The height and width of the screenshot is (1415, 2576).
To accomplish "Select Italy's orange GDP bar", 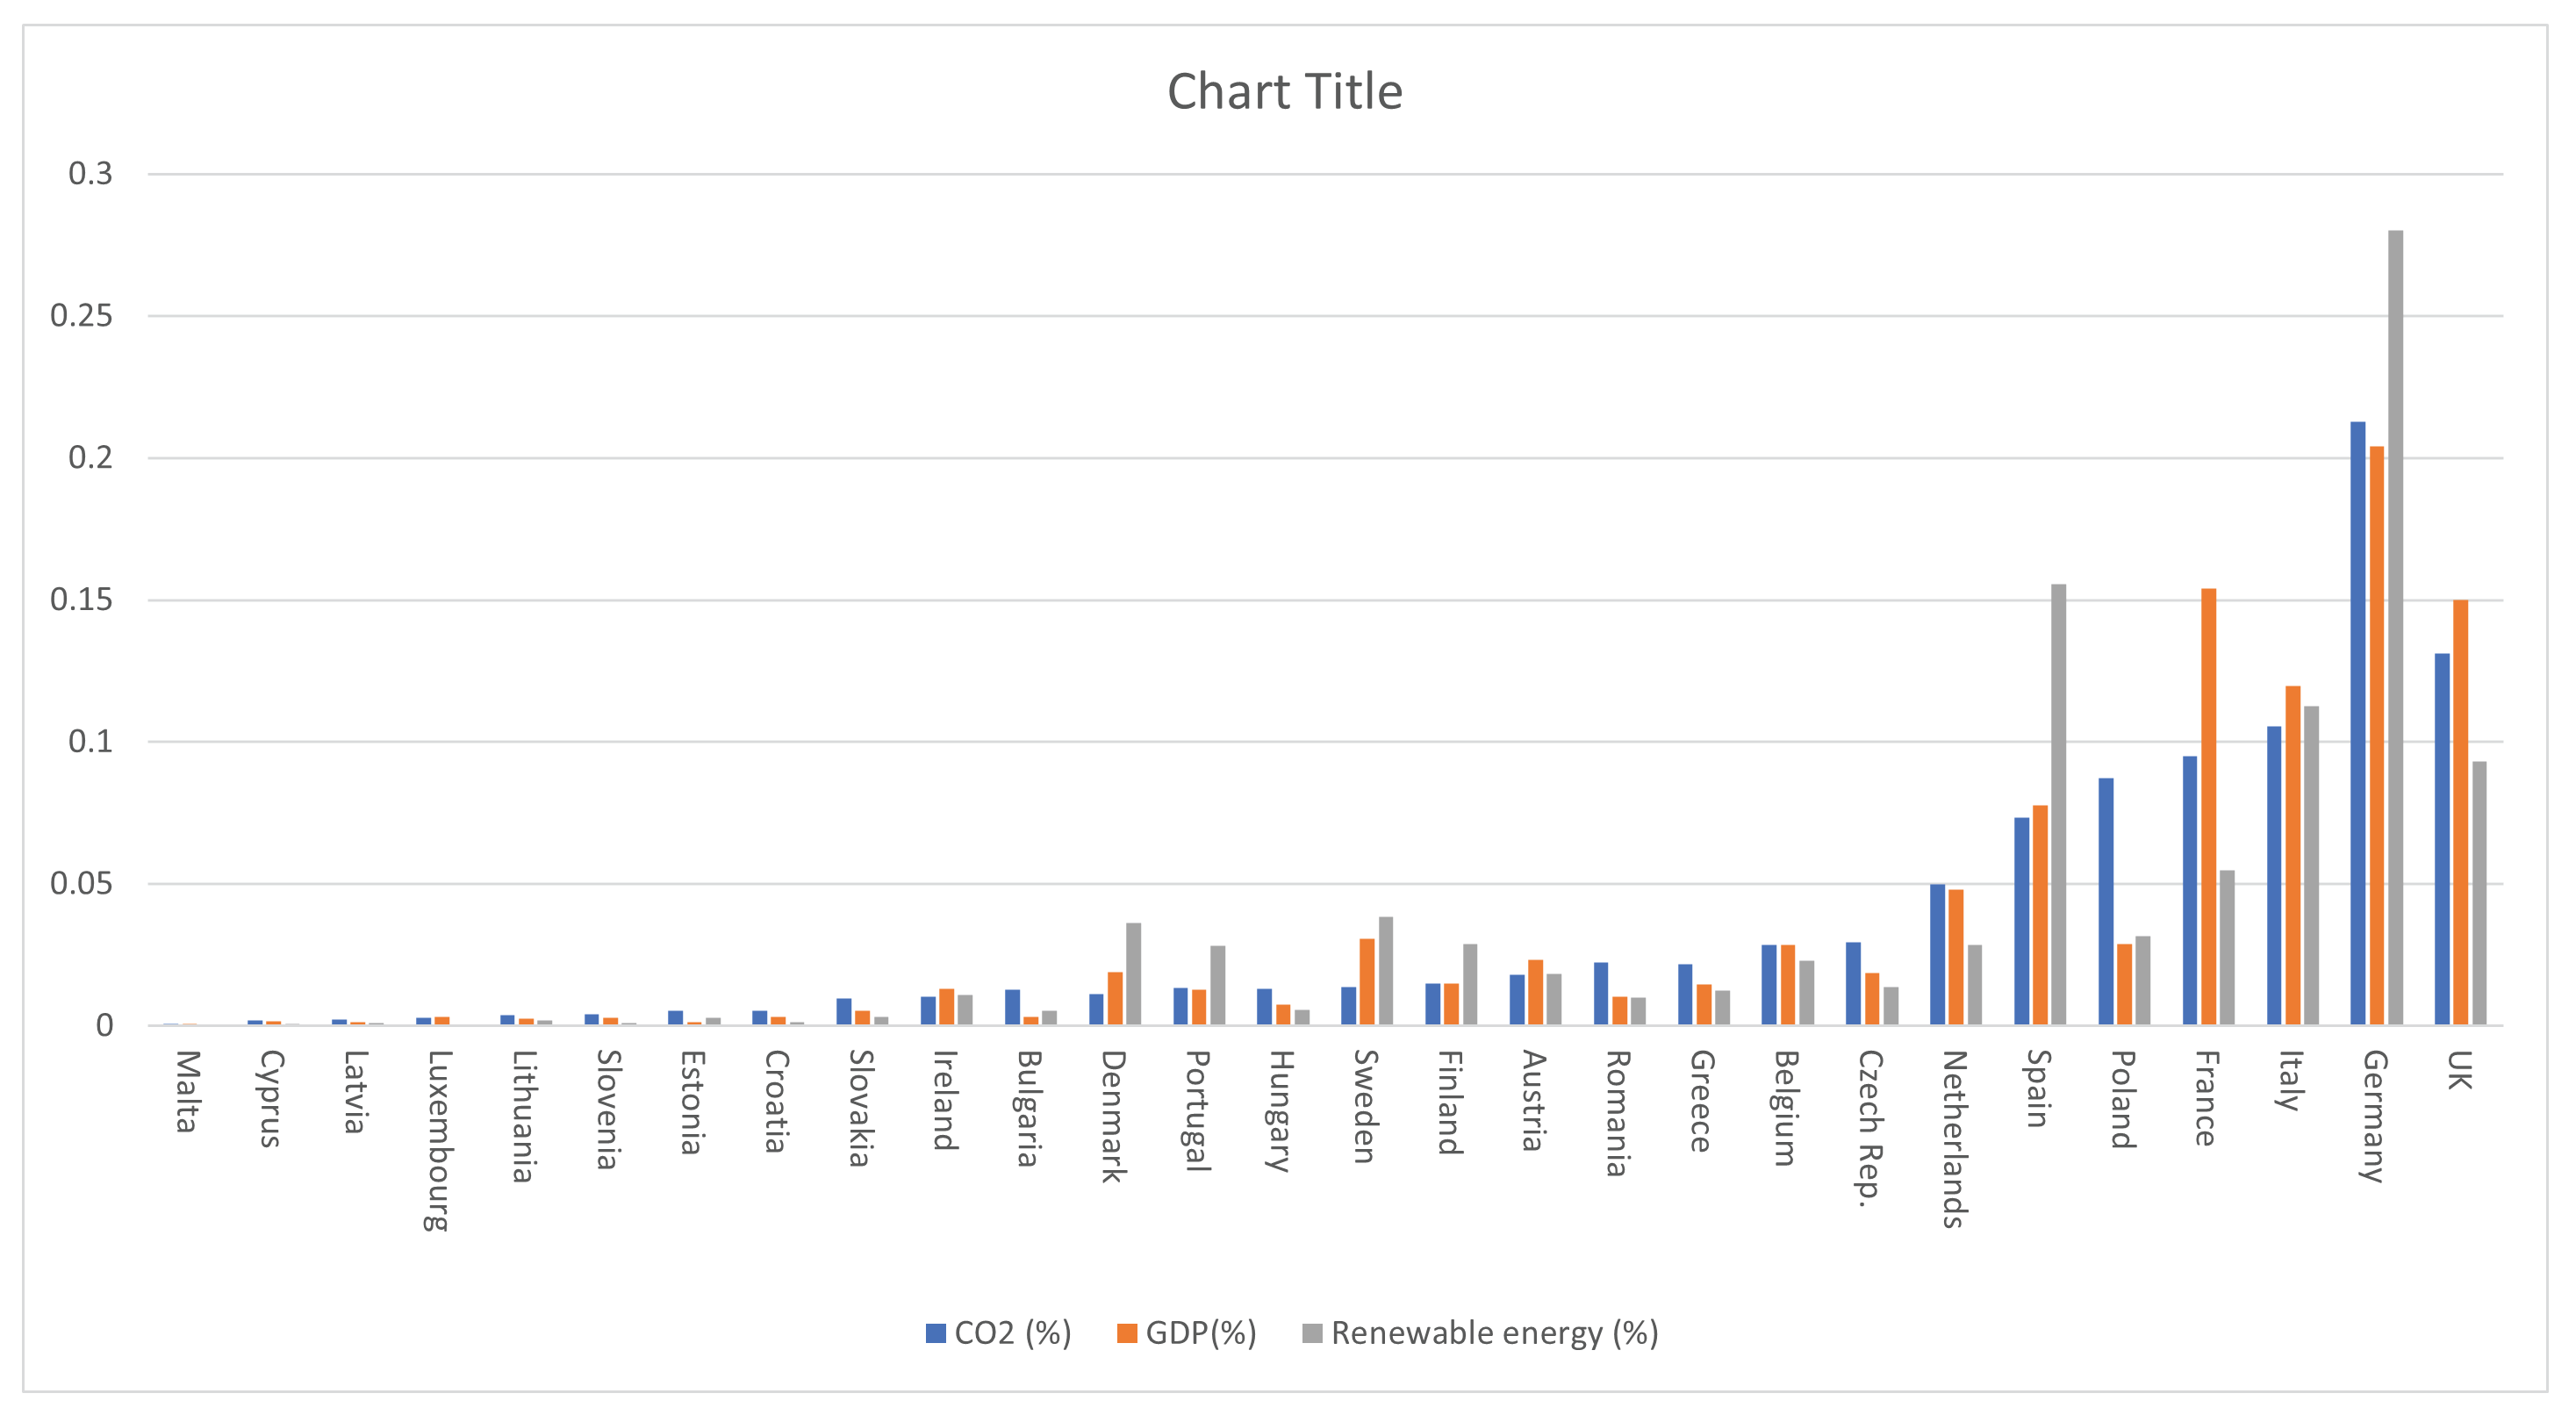I will point(2292,855).
